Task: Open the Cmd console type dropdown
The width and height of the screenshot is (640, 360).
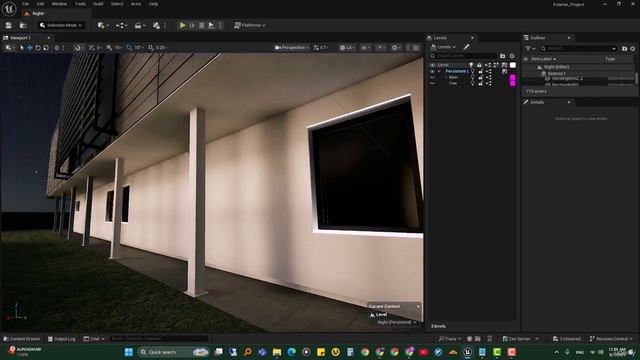Action: pos(94,339)
